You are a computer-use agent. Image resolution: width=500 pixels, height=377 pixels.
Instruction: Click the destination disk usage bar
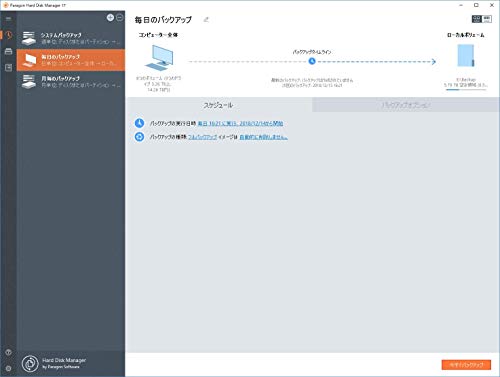pyautogui.click(x=466, y=90)
